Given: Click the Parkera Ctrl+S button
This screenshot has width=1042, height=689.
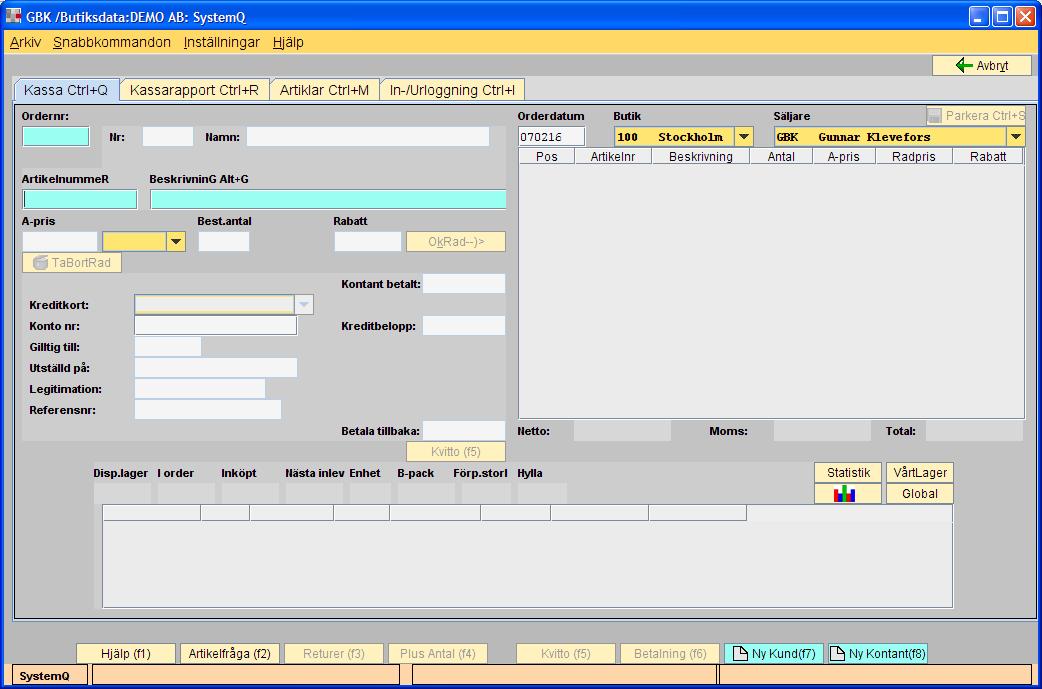Looking at the screenshot, I should [976, 116].
